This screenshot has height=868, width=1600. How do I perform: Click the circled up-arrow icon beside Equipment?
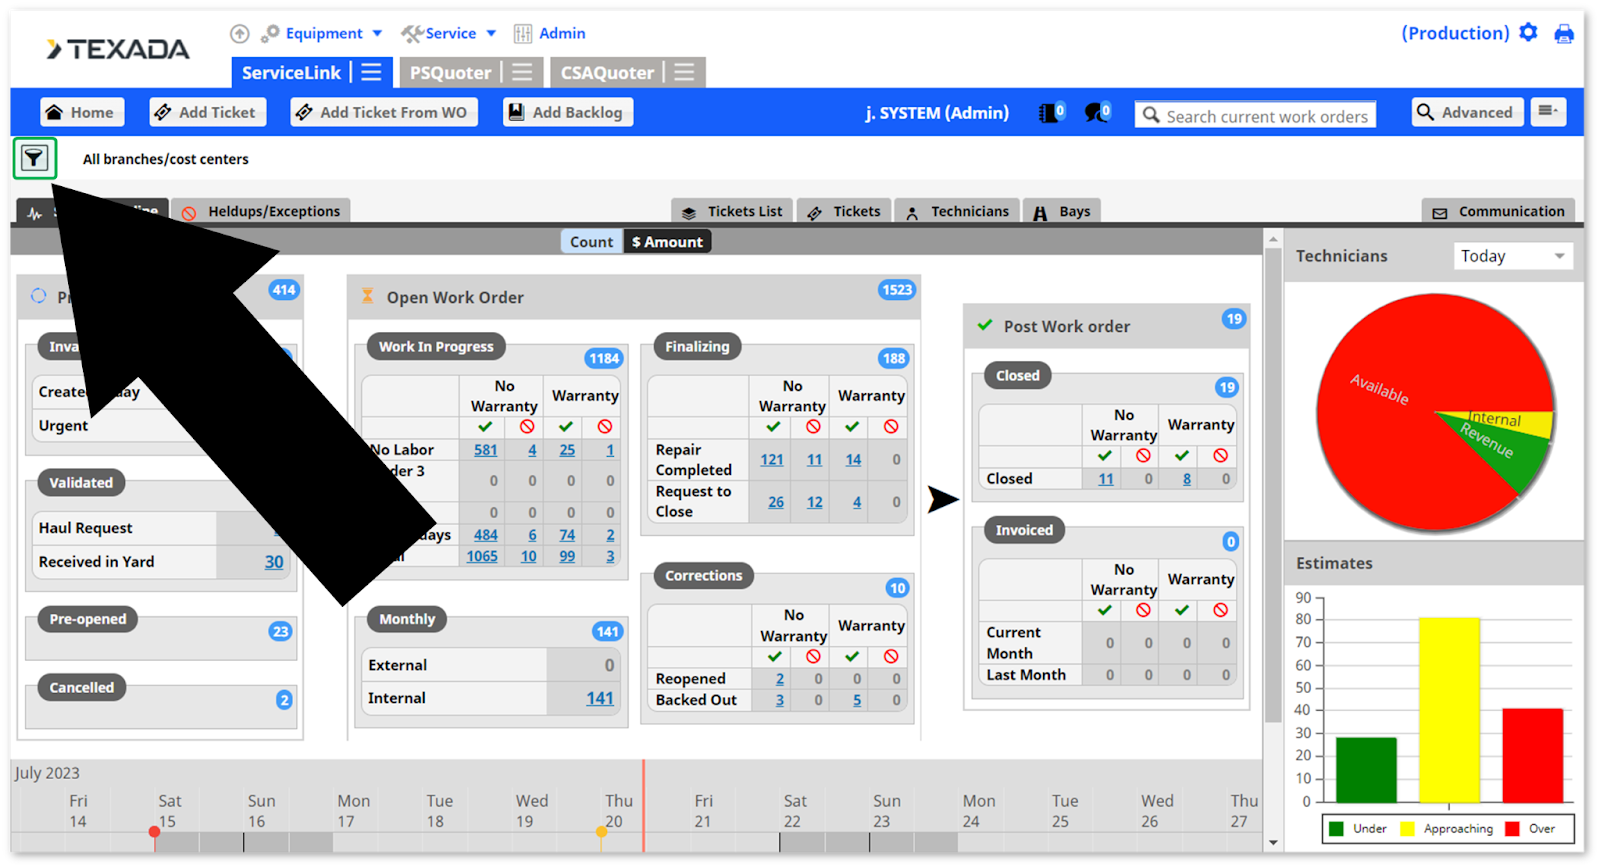click(239, 34)
